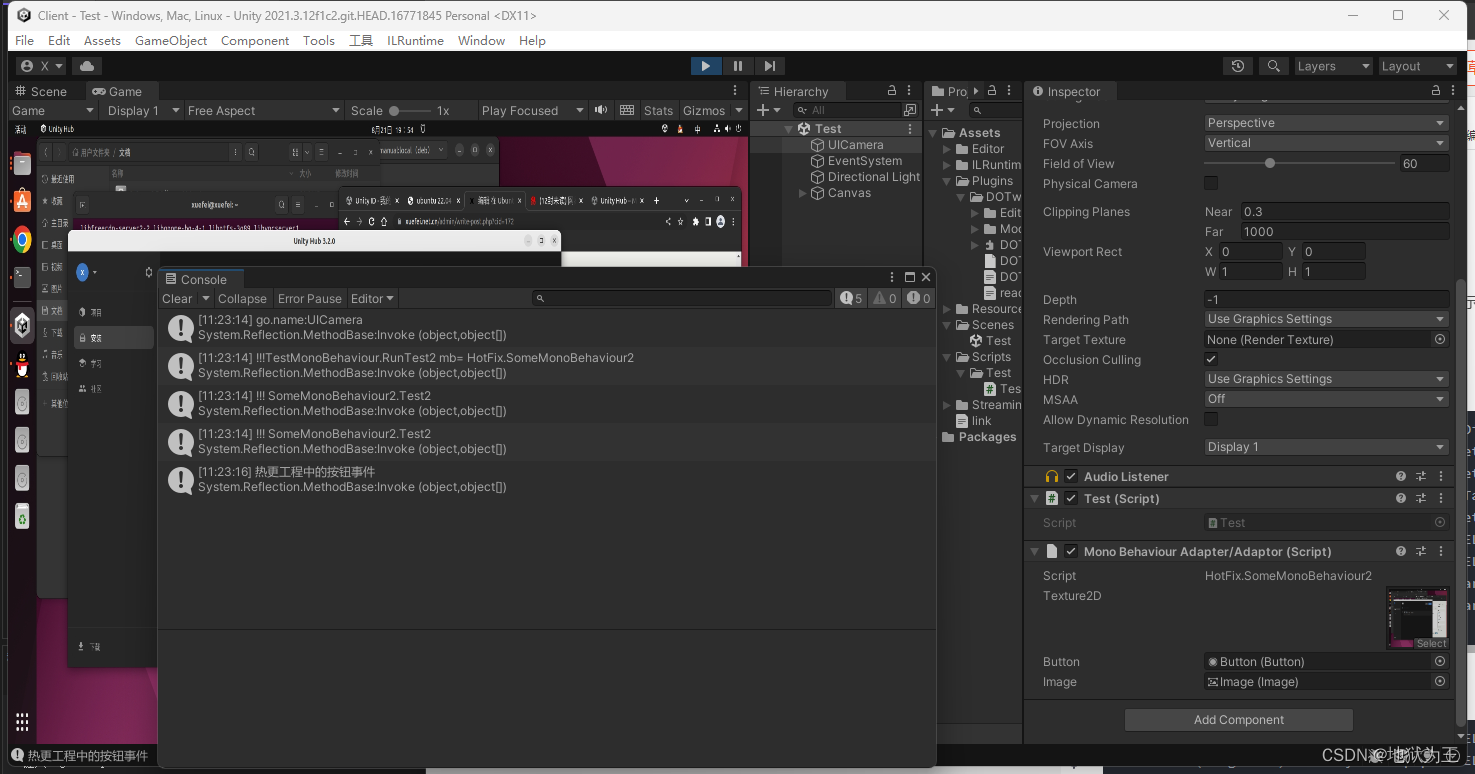Open the FOV Axis dropdown (Vertical)

pos(1327,143)
